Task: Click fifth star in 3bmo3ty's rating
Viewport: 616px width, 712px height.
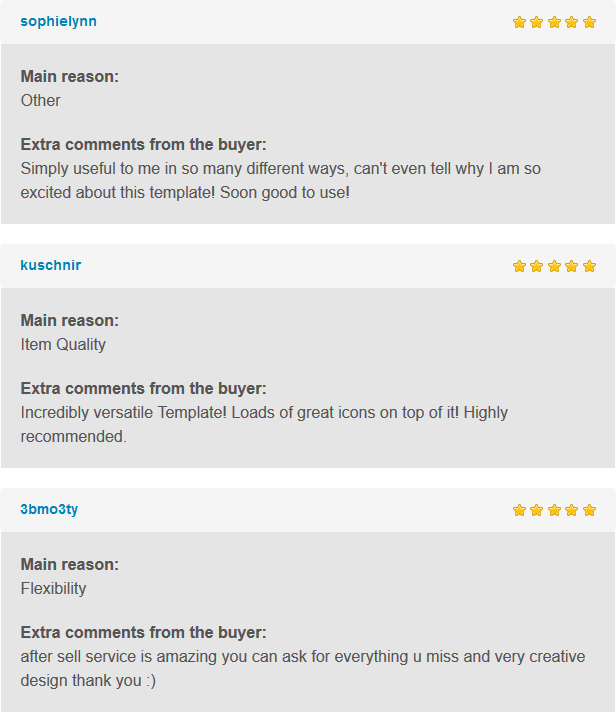Action: coord(589,510)
